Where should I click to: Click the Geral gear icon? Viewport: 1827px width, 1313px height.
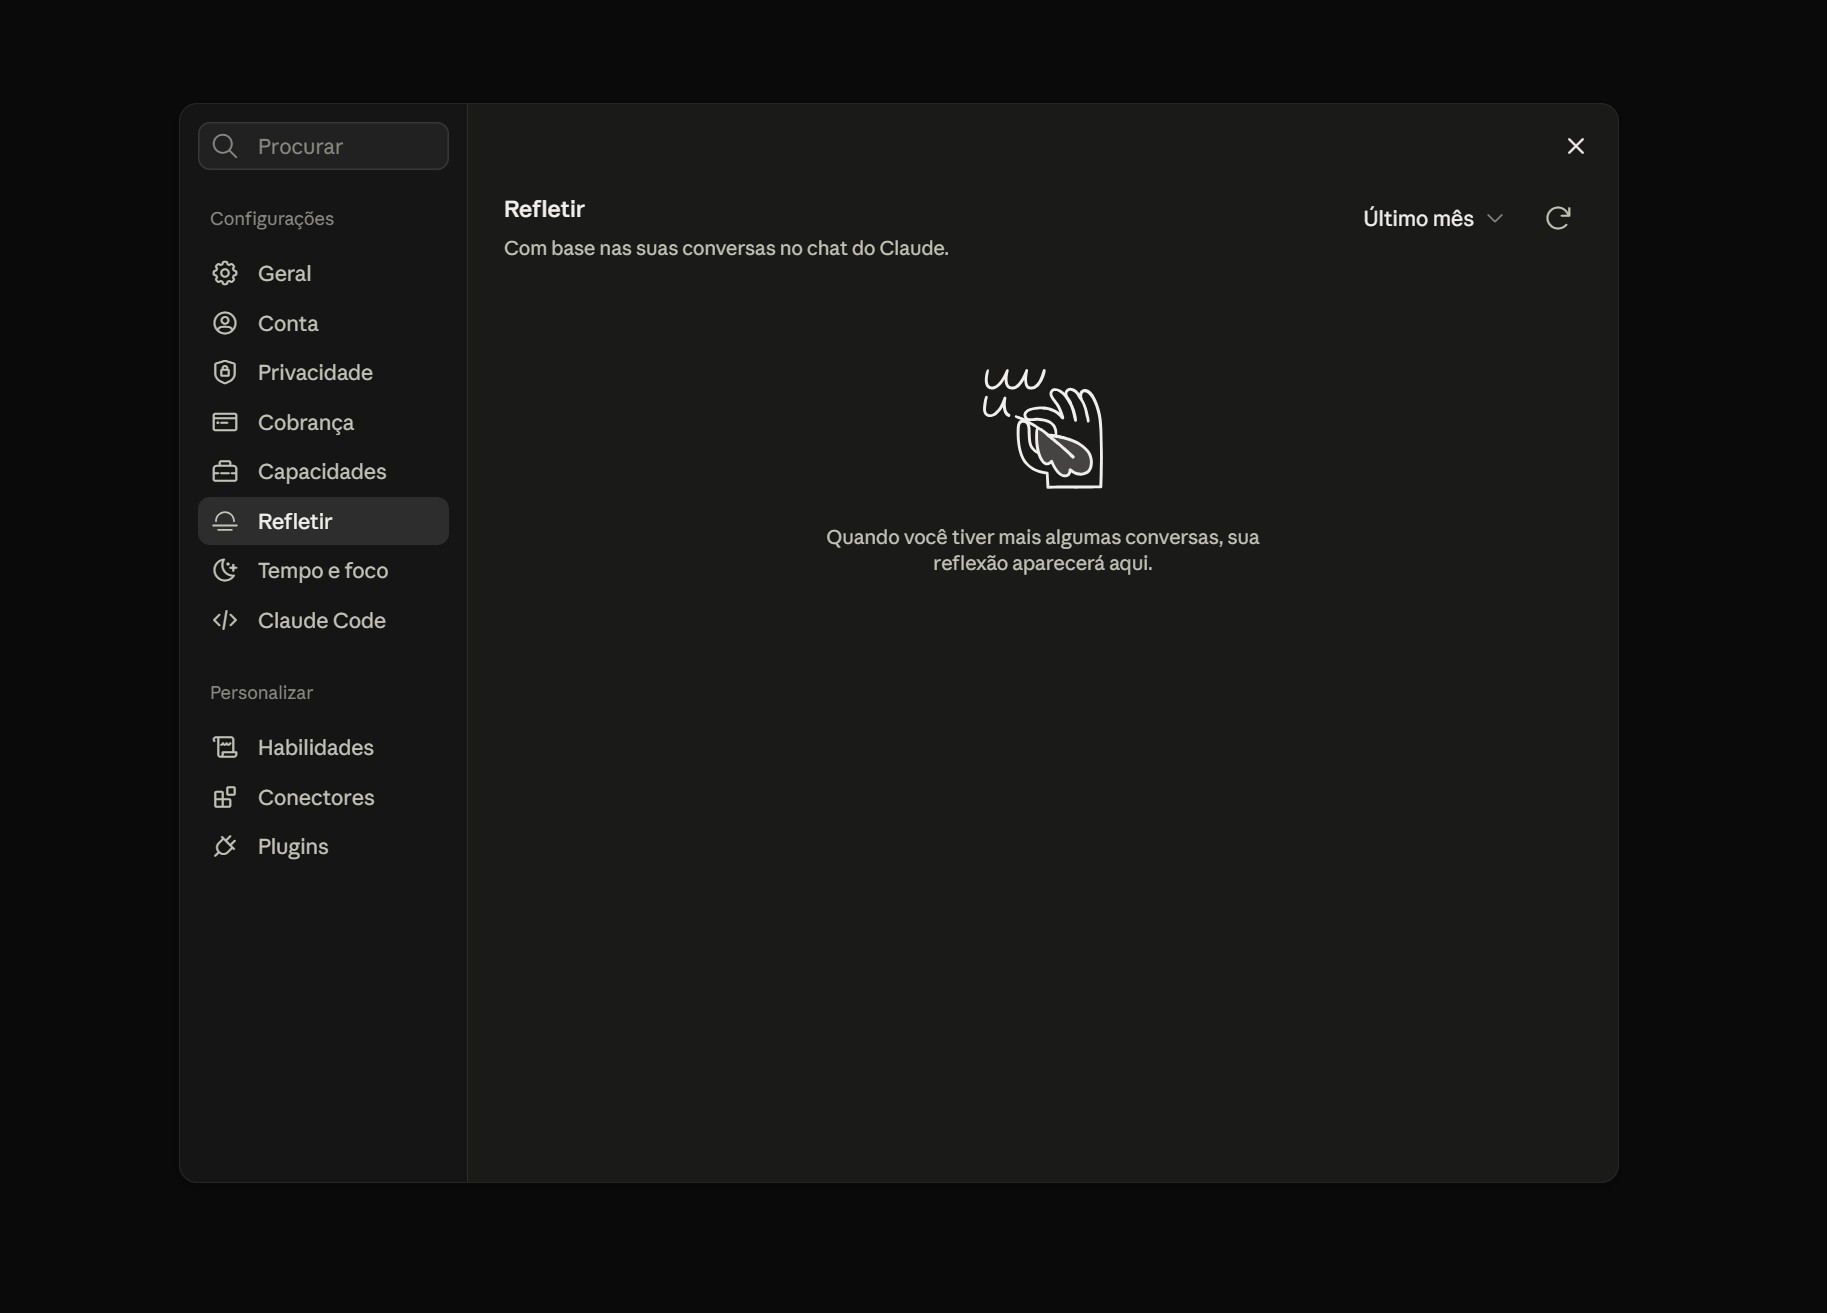[225, 273]
